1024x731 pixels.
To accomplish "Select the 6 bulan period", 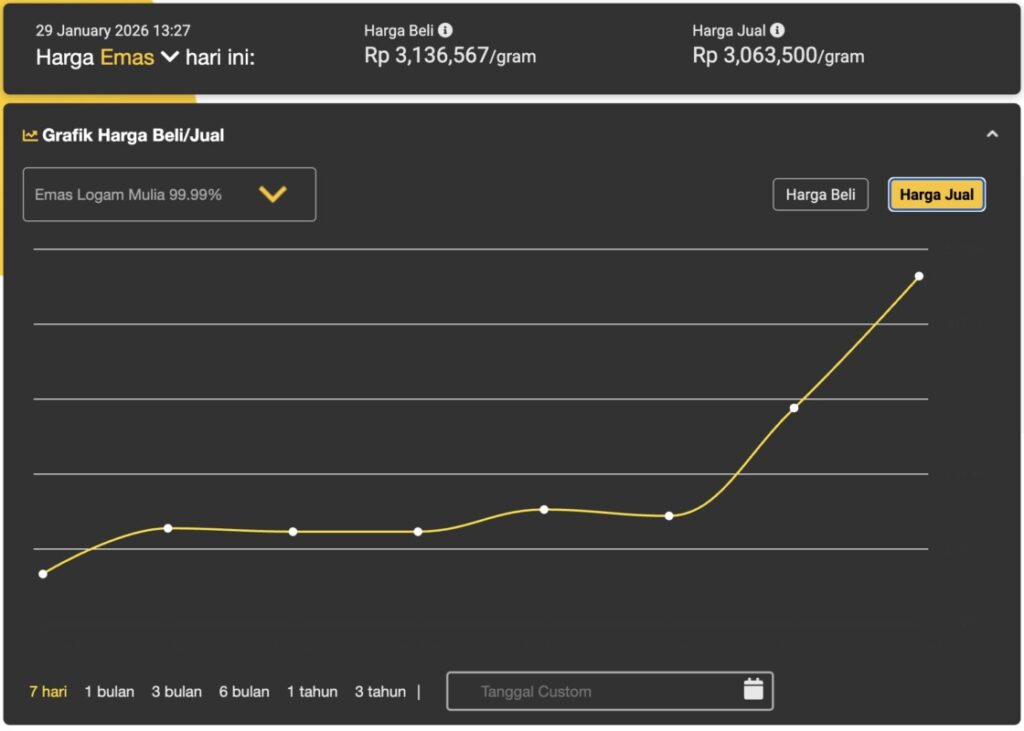I will (243, 691).
